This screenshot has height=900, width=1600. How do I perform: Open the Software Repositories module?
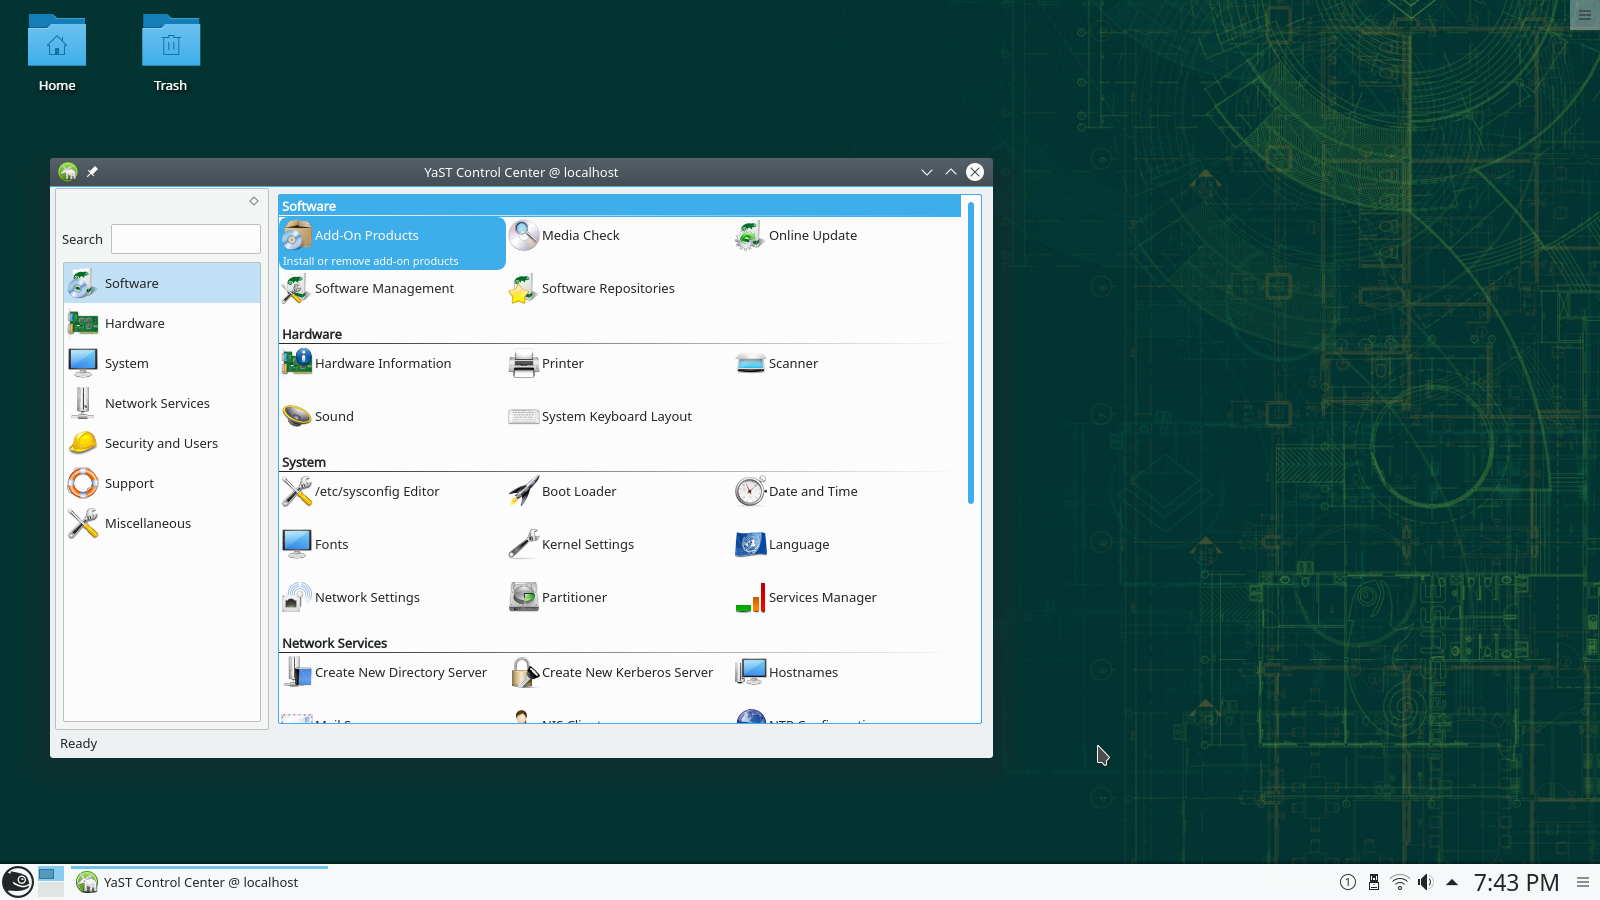[592, 289]
